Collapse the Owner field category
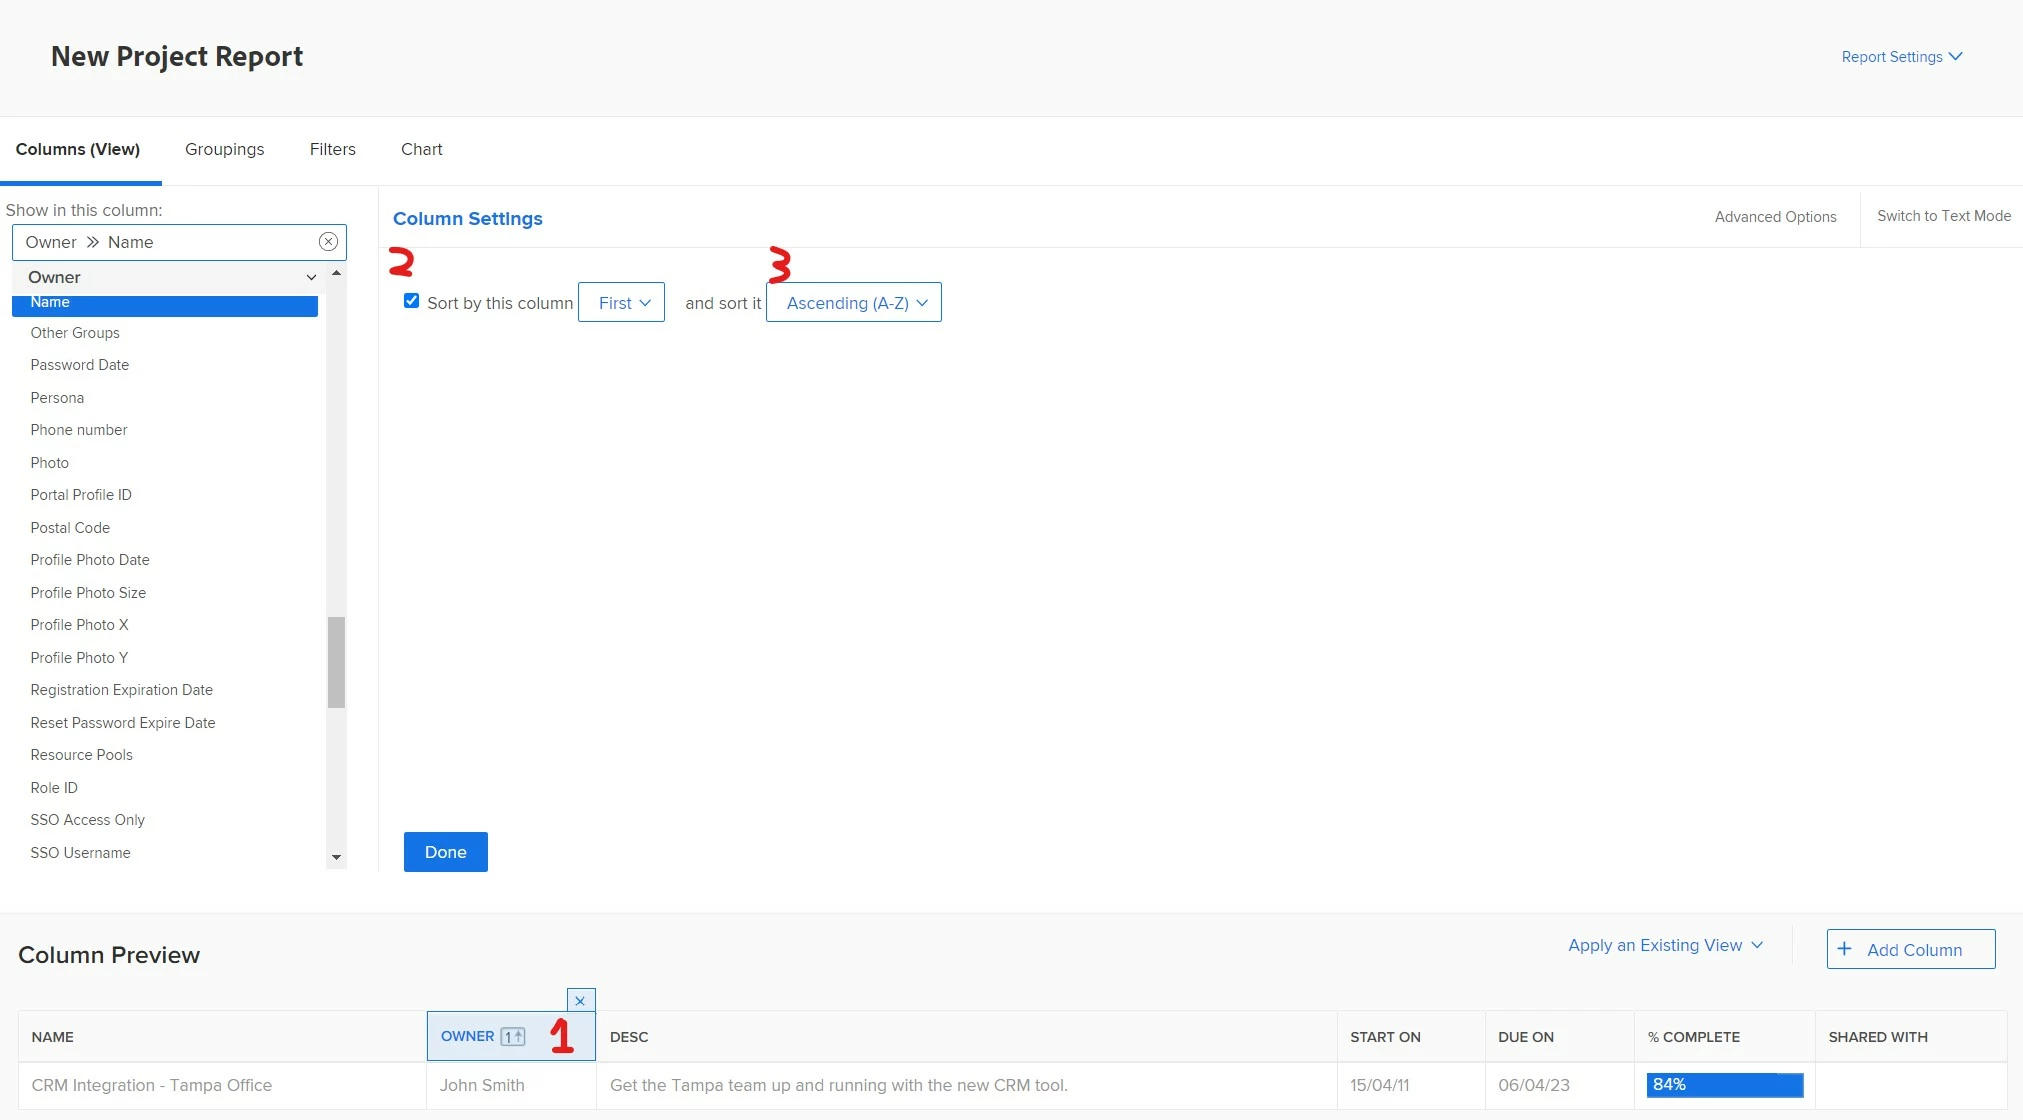The image size is (2023, 1120). click(x=311, y=277)
